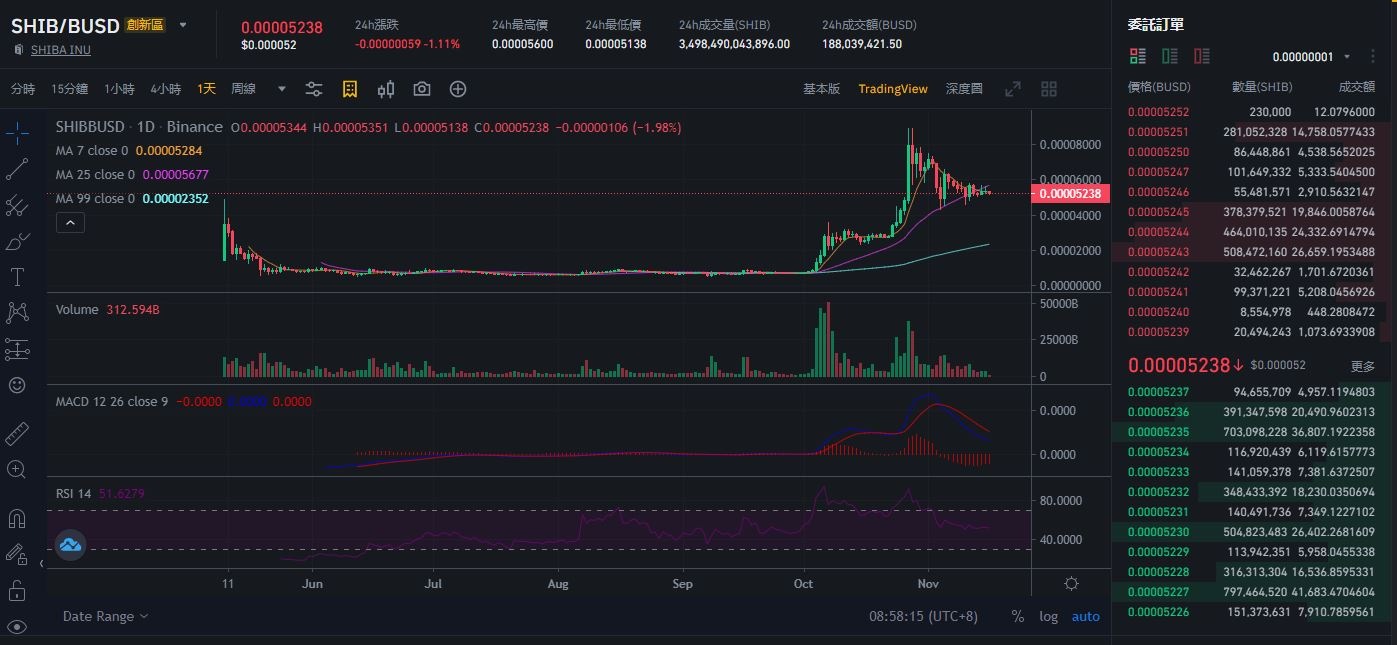This screenshot has width=1397, height=645.
Task: Click 更多 in the order book
Action: point(1363,366)
